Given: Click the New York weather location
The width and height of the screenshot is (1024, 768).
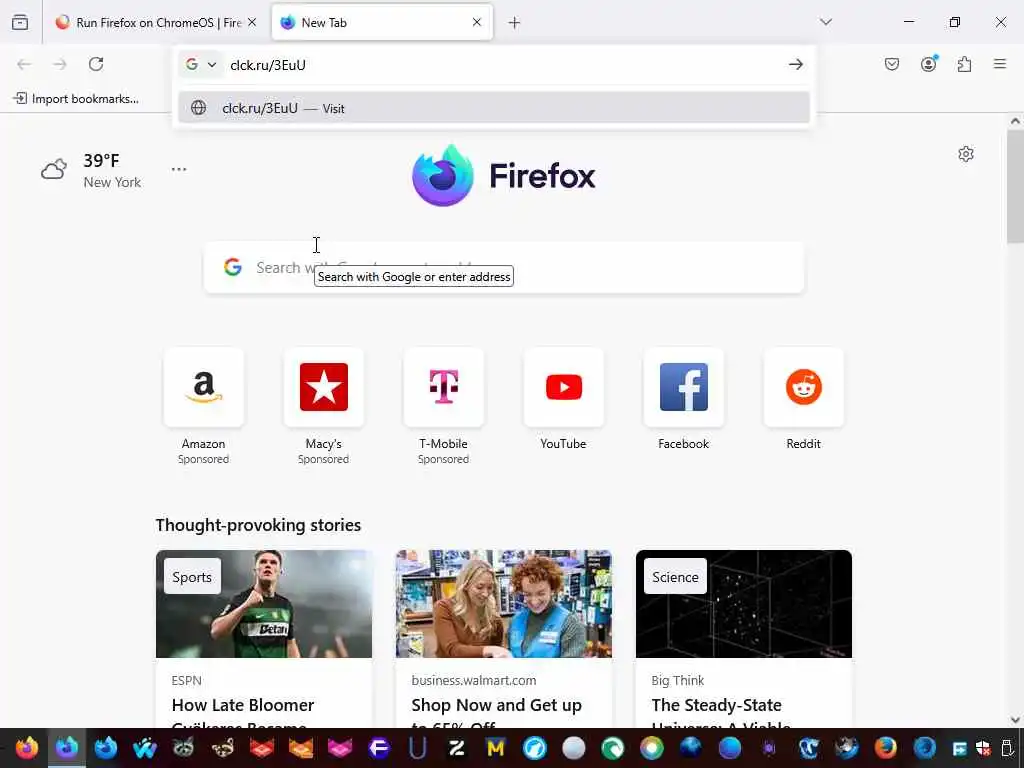Looking at the screenshot, I should pos(112,182).
